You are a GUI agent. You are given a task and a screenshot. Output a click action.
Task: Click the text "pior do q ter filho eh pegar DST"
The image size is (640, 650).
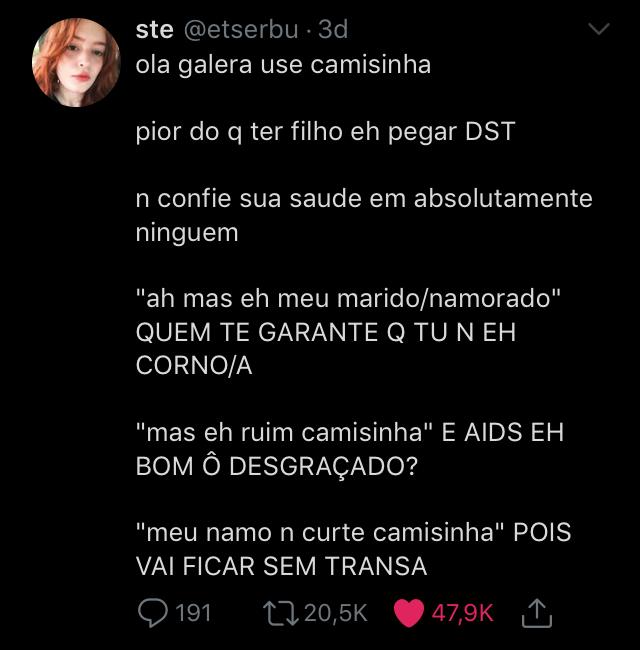(325, 132)
